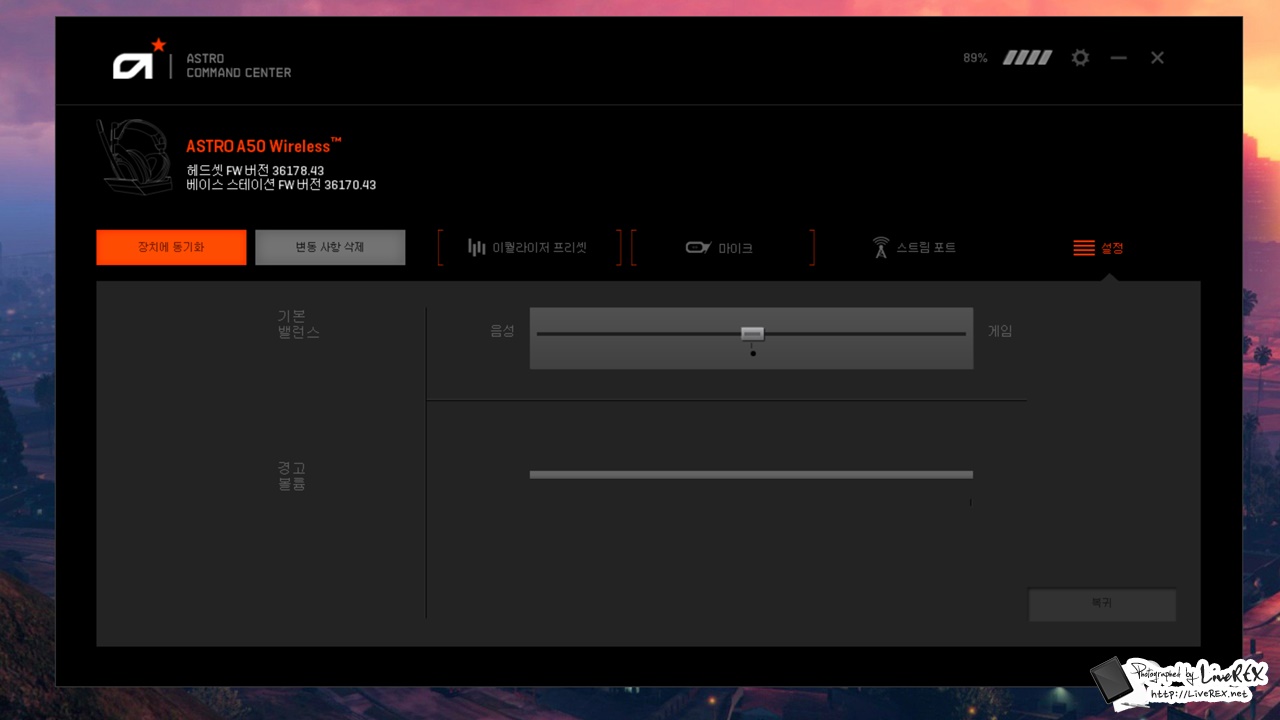
Task: Click the 변동 사항 삭제 button
Action: click(330, 247)
